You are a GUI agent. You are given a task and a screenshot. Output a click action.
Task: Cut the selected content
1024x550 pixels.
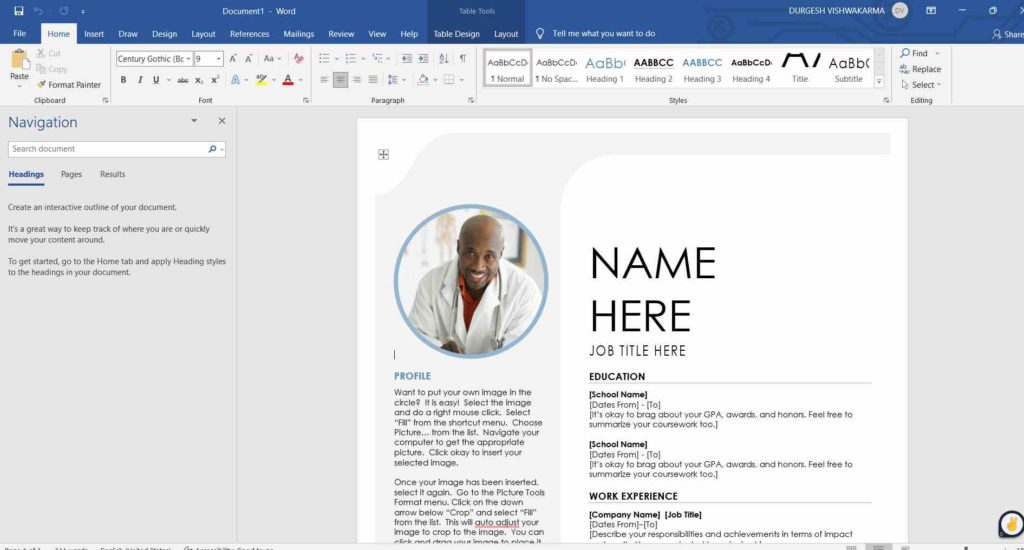coord(49,54)
